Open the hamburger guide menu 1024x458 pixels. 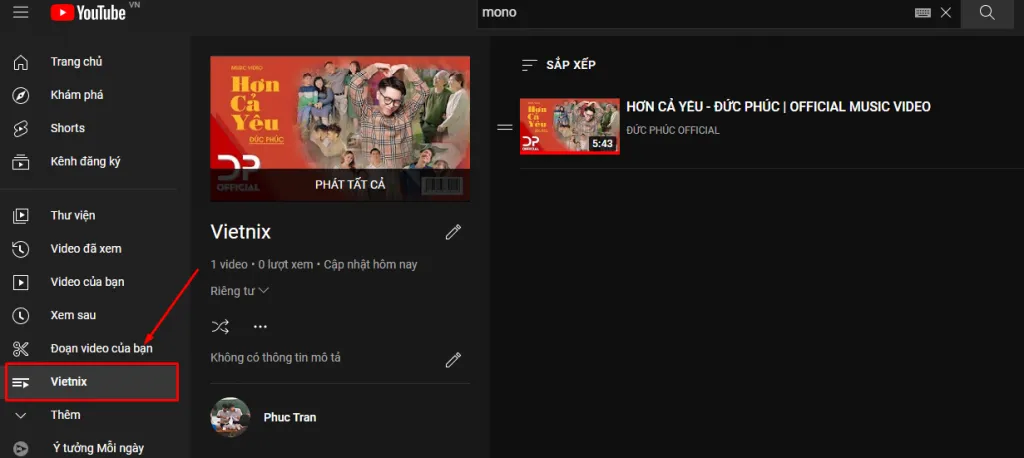coord(21,12)
